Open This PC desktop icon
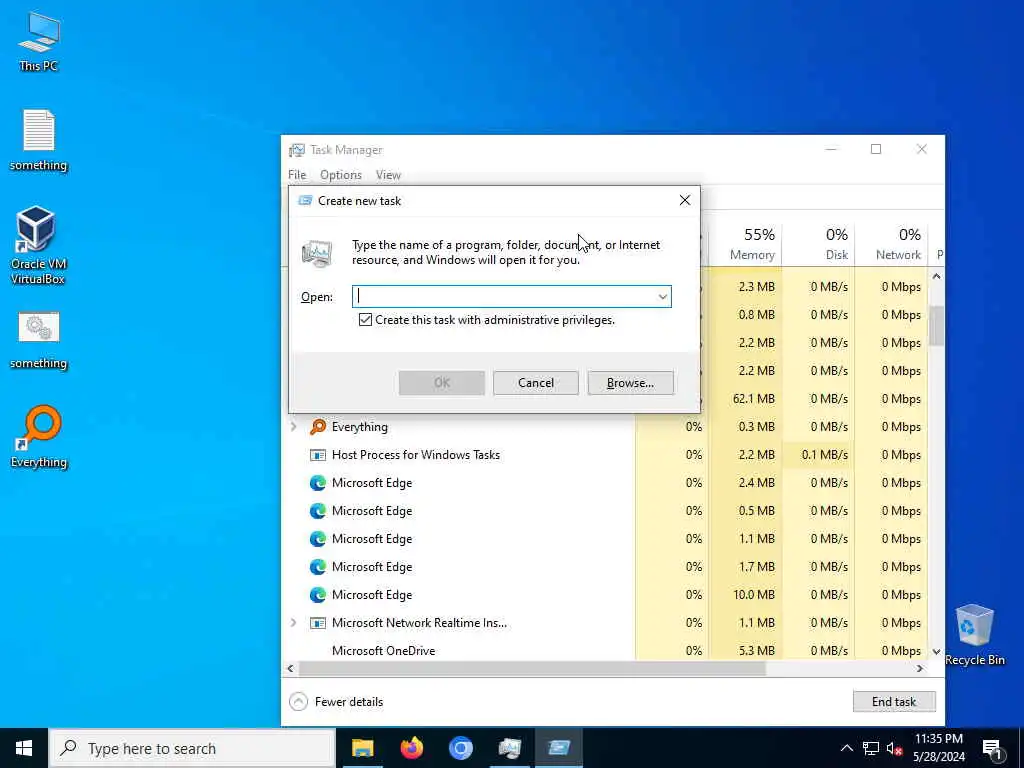1024x768 pixels. click(x=39, y=41)
